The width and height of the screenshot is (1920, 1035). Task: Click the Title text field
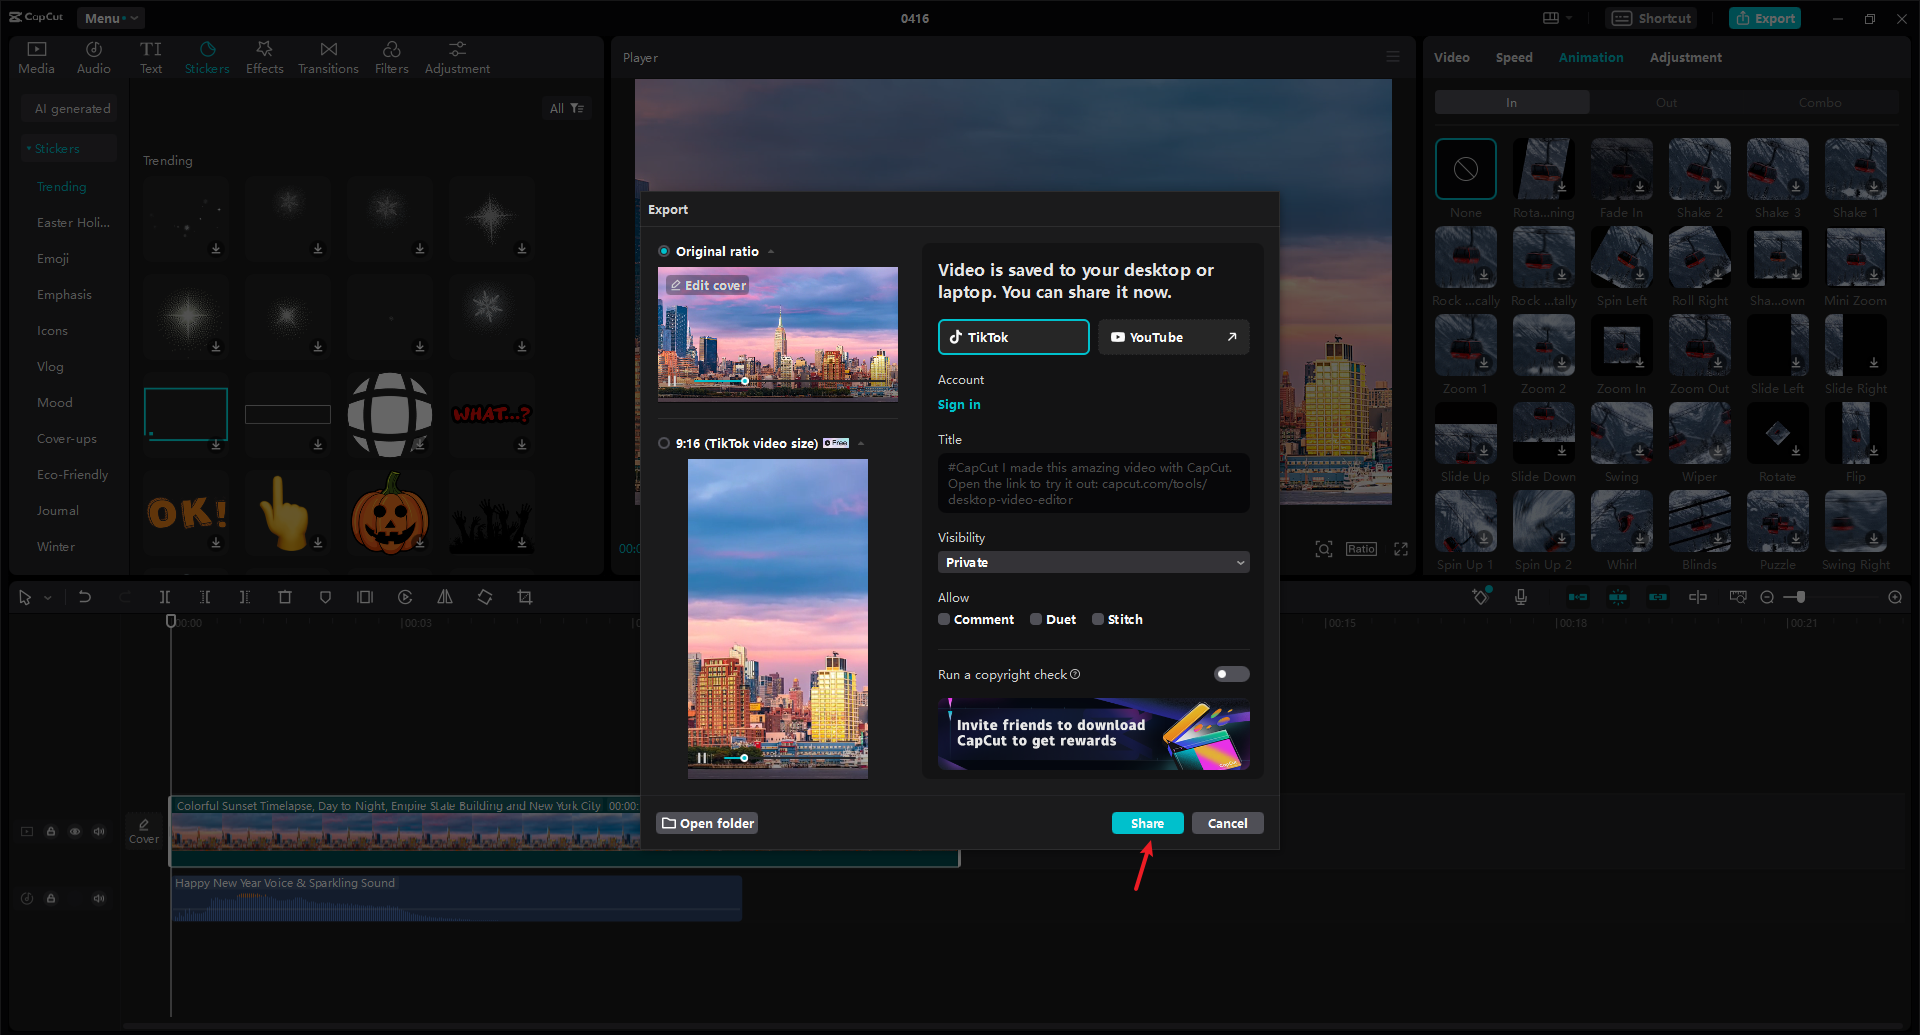click(x=1094, y=483)
